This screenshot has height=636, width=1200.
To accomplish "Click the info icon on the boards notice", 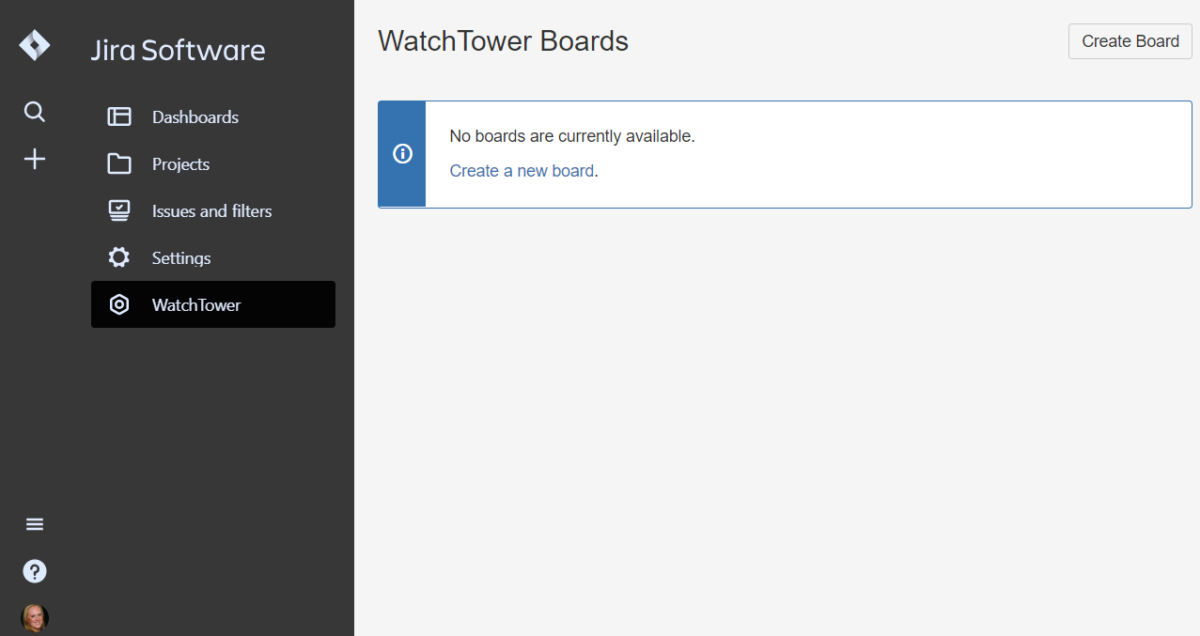I will point(402,154).
